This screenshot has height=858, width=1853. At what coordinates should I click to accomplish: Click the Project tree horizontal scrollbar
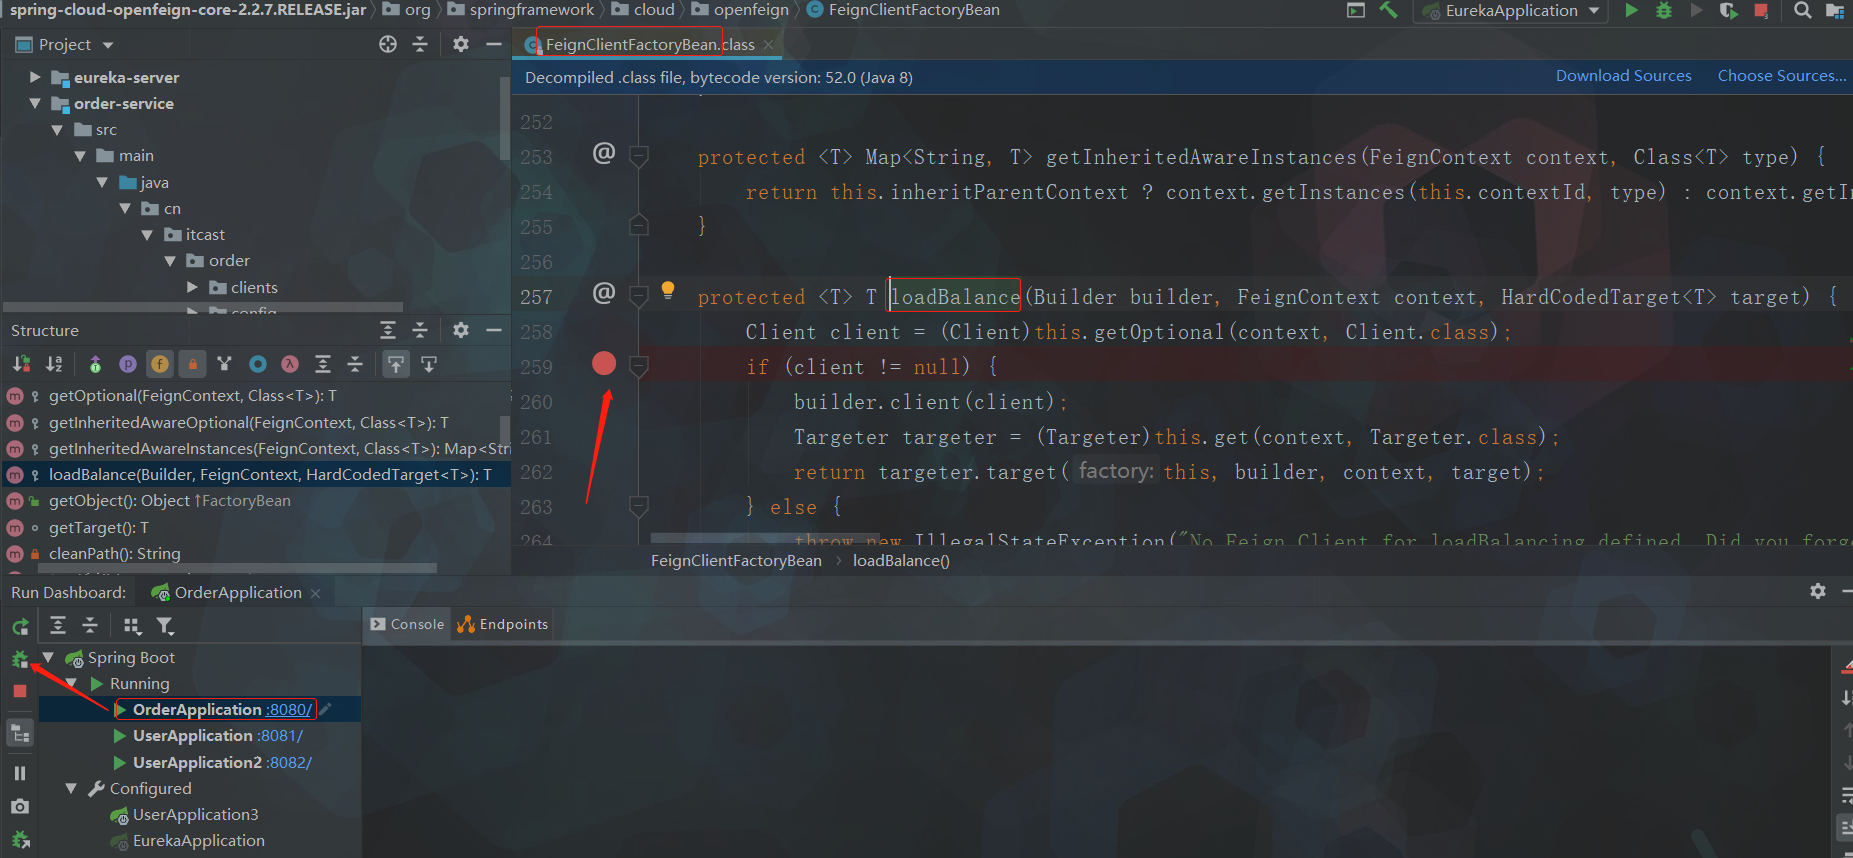click(203, 307)
